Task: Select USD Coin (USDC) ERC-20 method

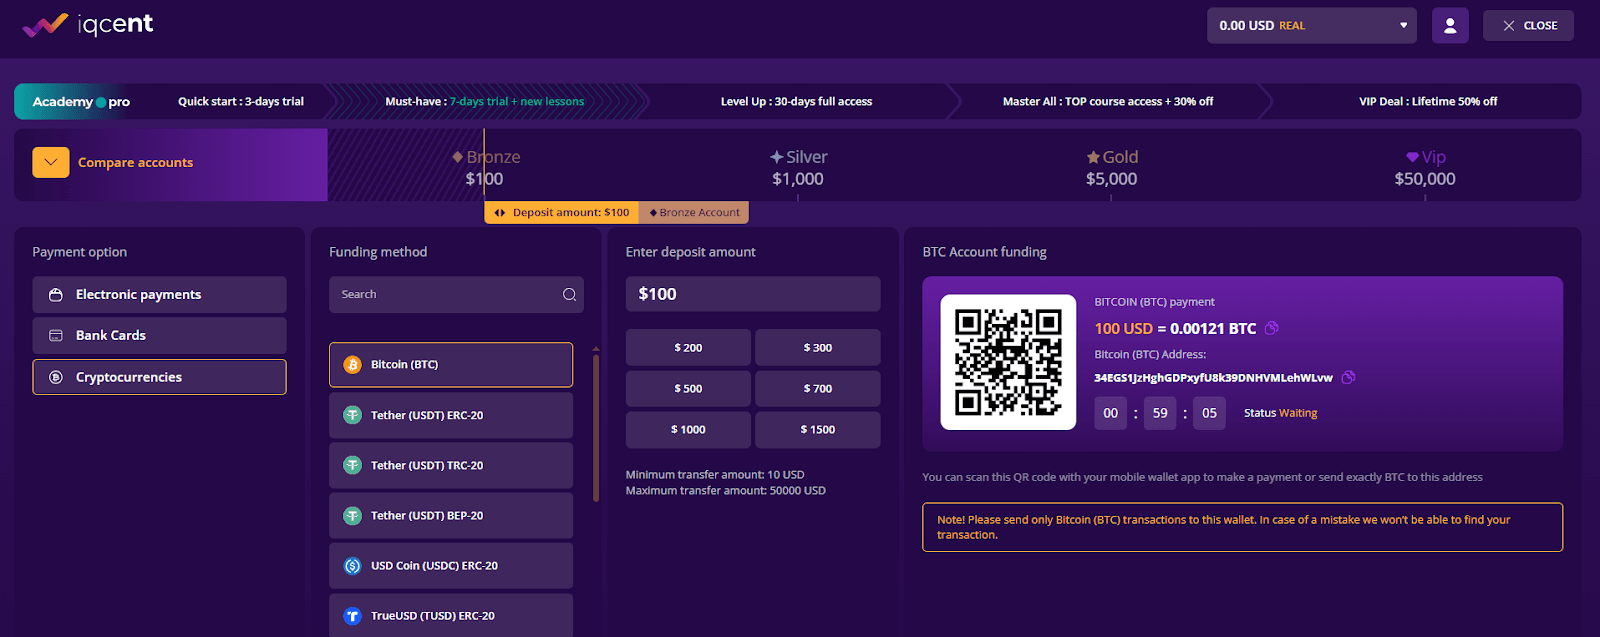Action: 451,566
